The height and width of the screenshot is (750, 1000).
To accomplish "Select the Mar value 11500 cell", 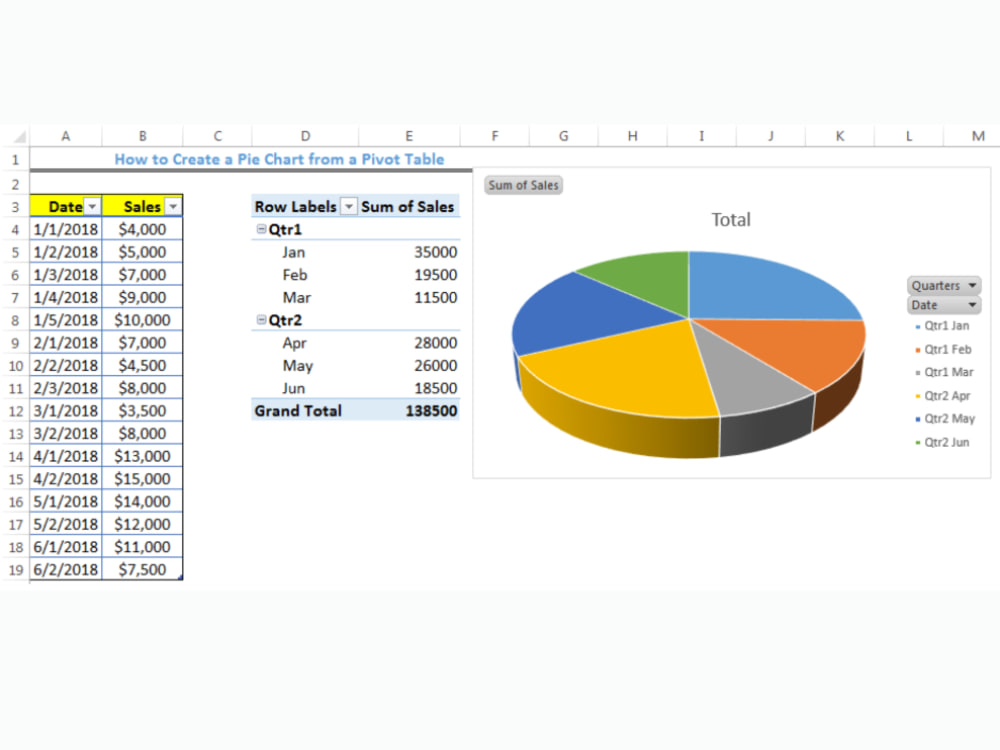I will tap(409, 297).
